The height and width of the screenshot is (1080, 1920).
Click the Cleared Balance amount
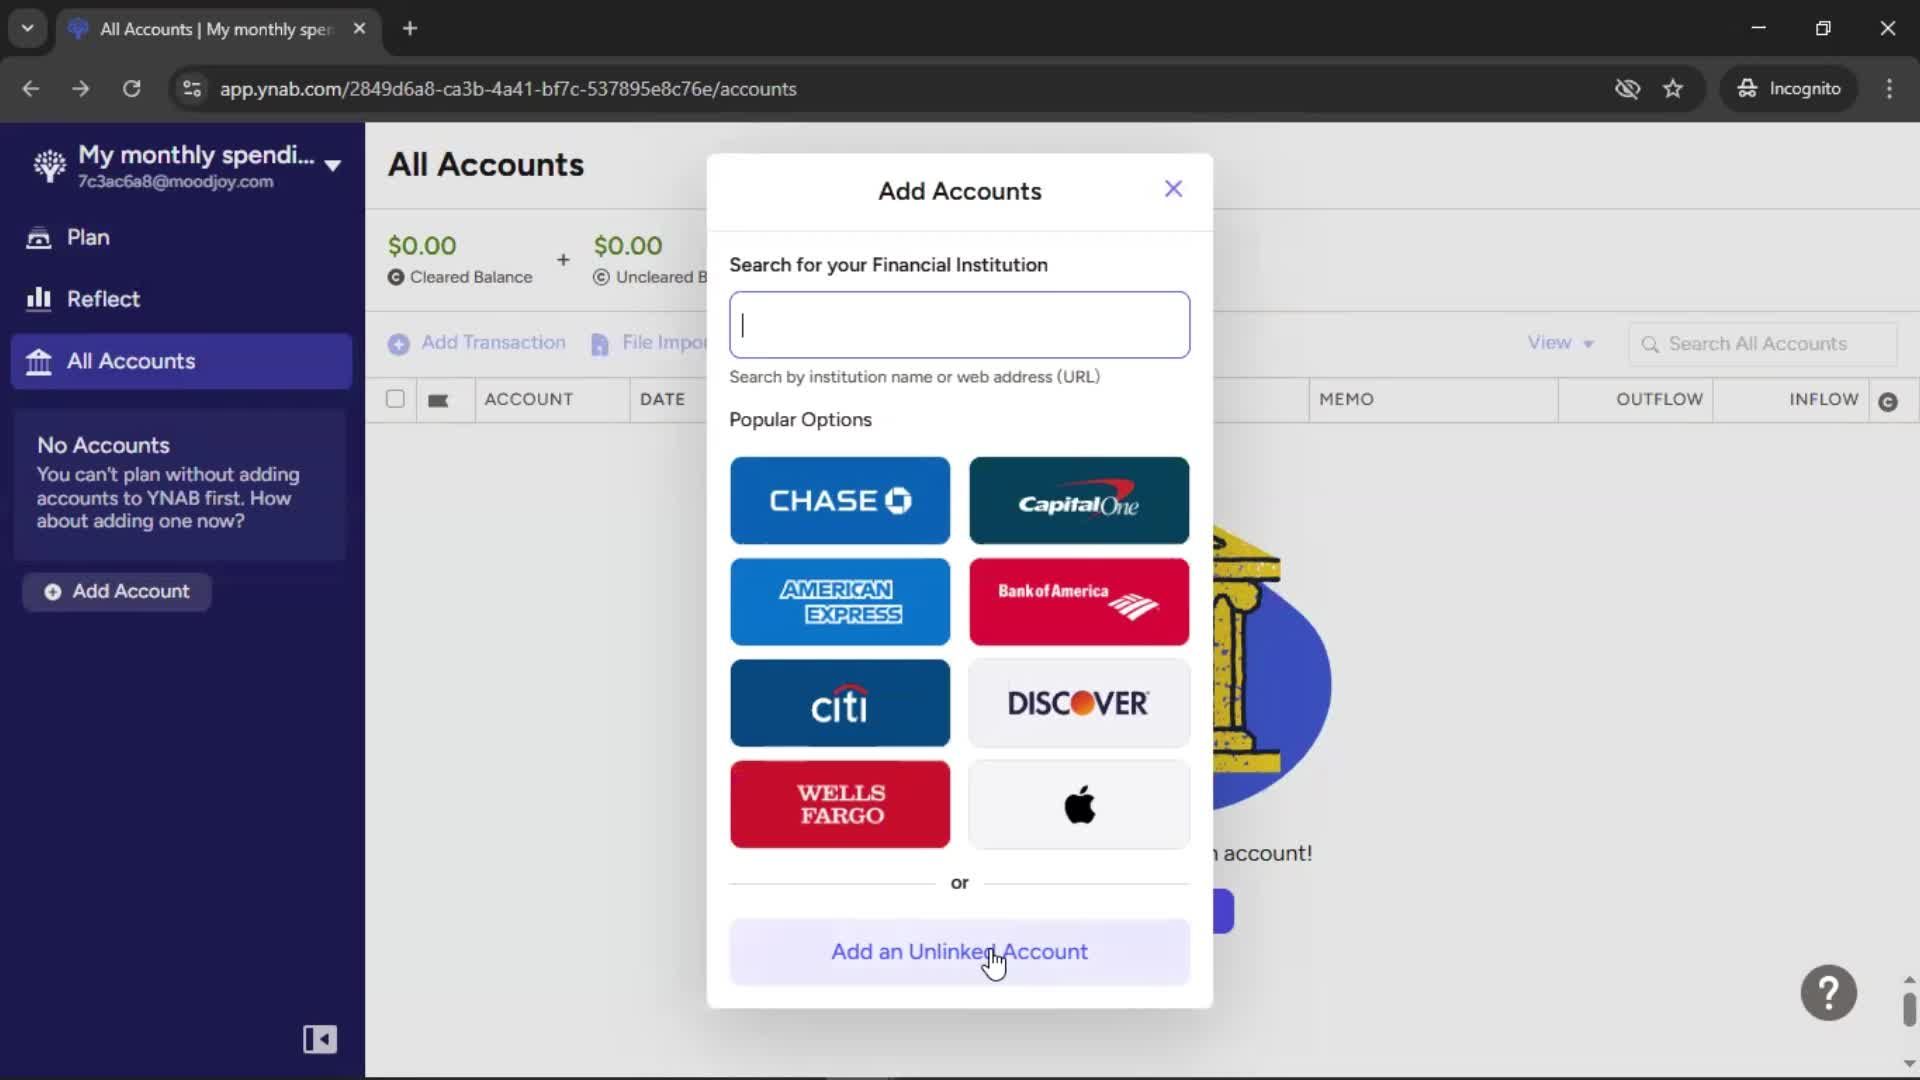coord(422,246)
